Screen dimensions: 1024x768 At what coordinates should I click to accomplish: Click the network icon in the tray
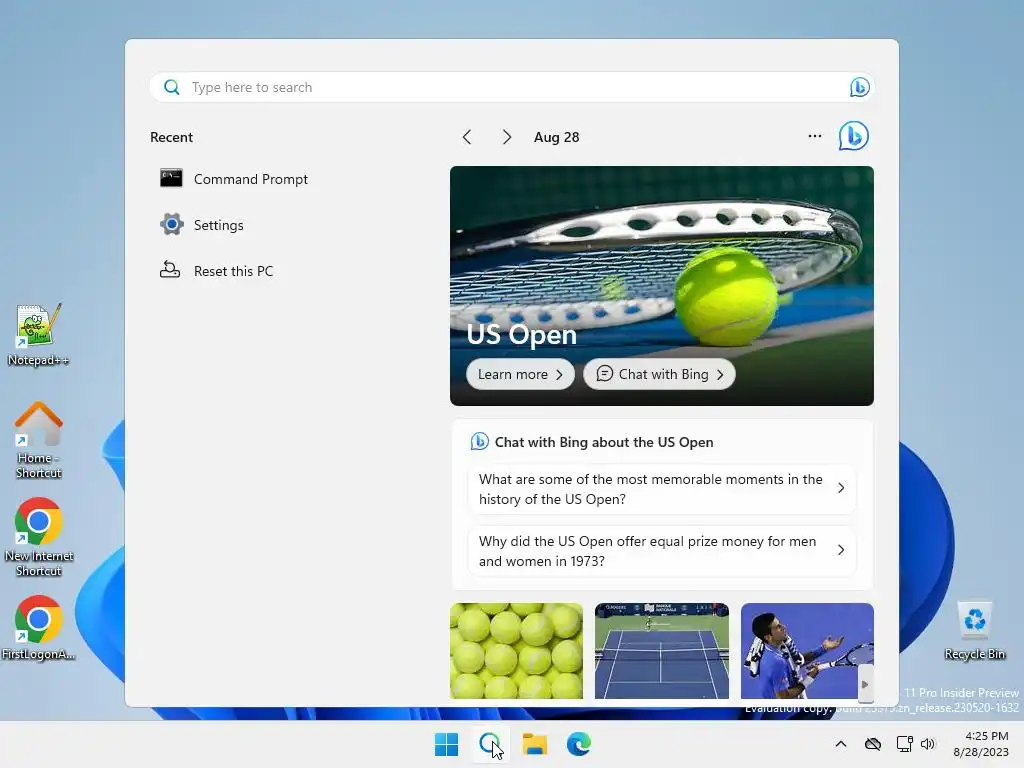(x=904, y=744)
